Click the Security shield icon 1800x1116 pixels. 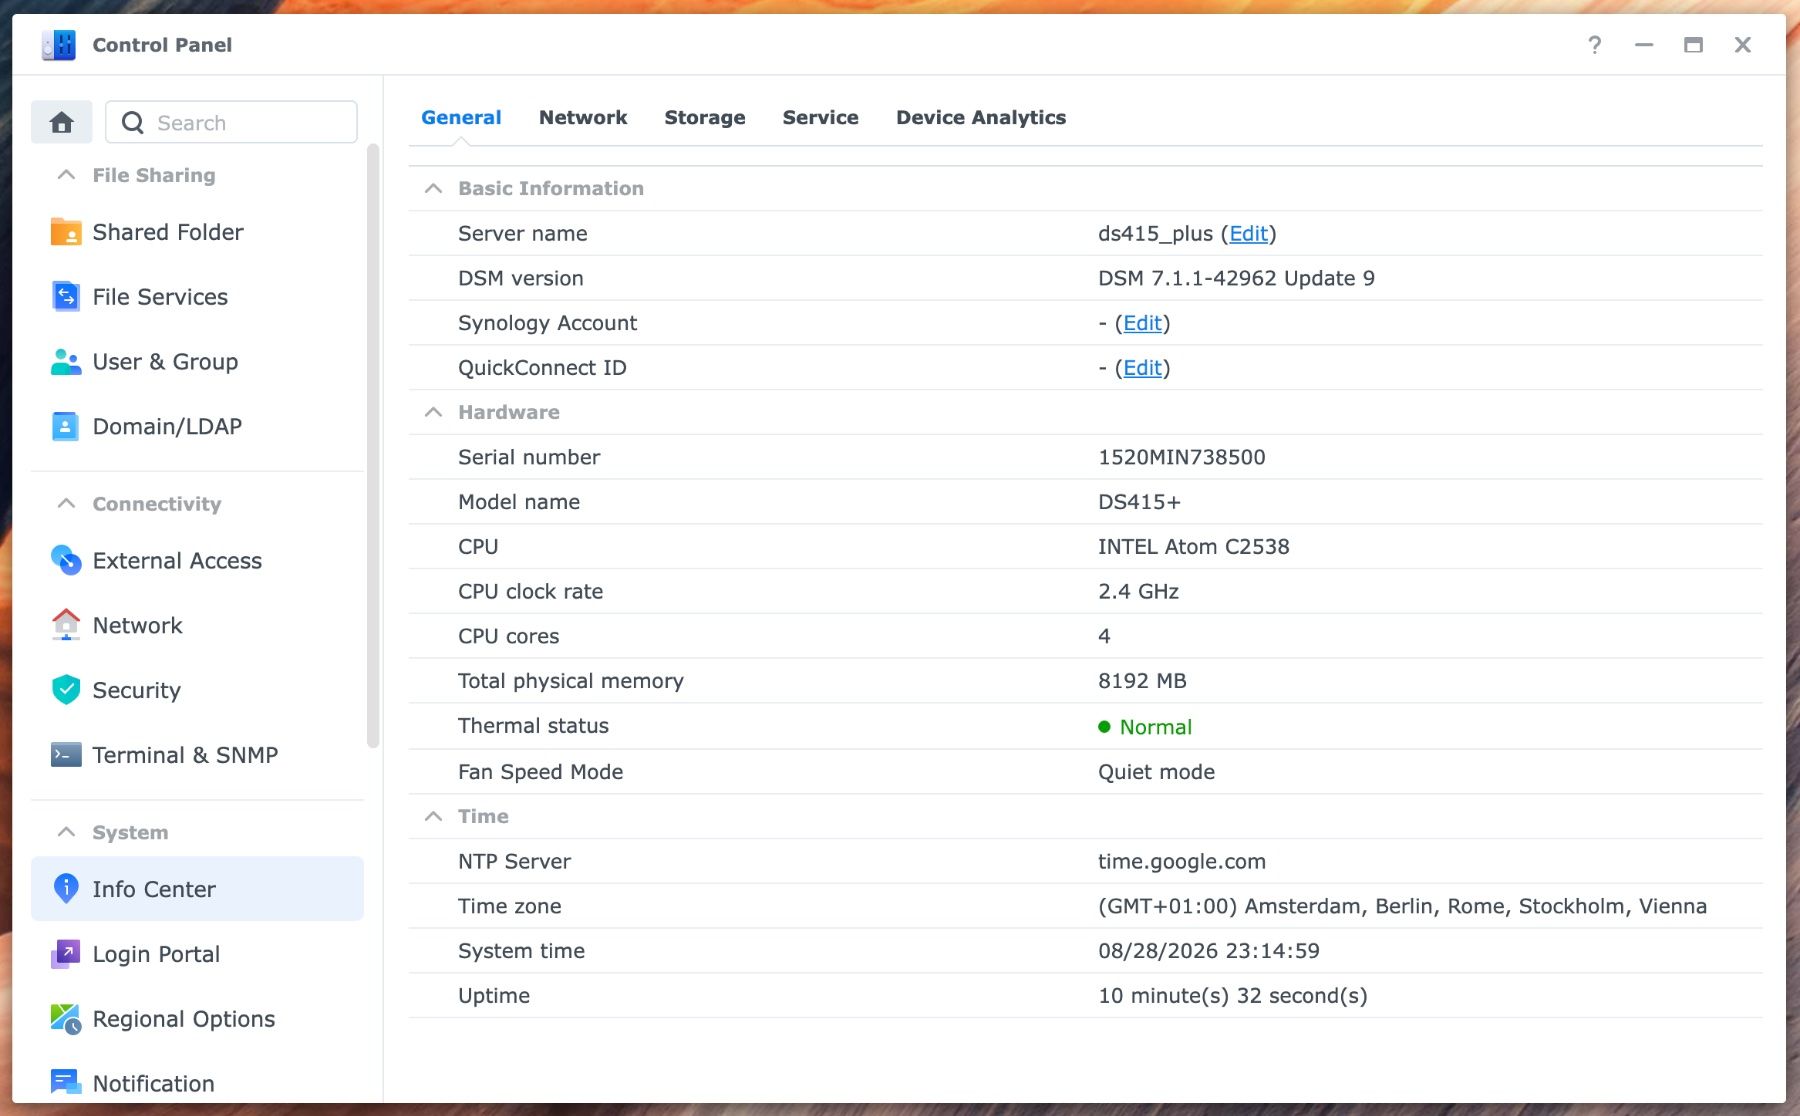click(x=66, y=690)
